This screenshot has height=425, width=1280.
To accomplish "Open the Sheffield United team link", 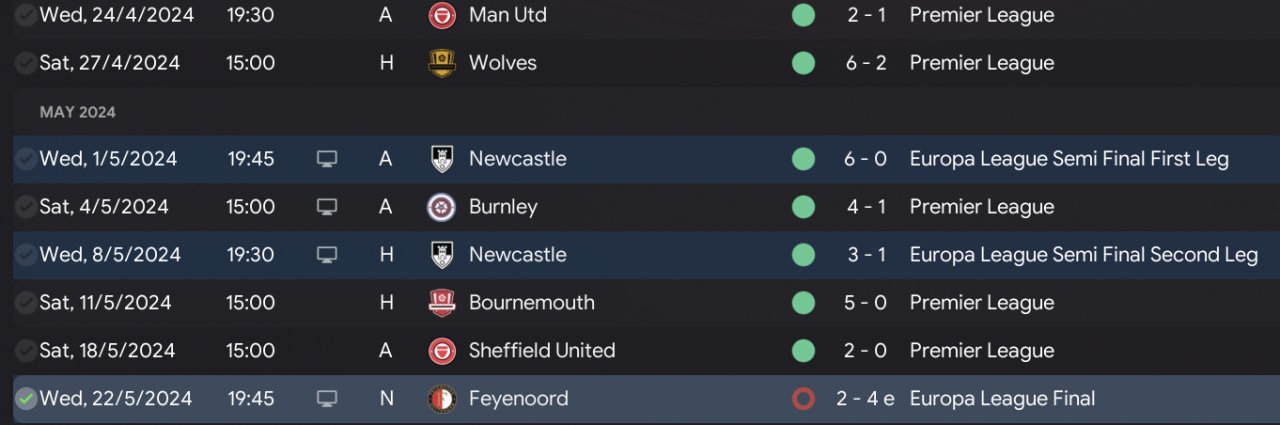I will (x=542, y=351).
